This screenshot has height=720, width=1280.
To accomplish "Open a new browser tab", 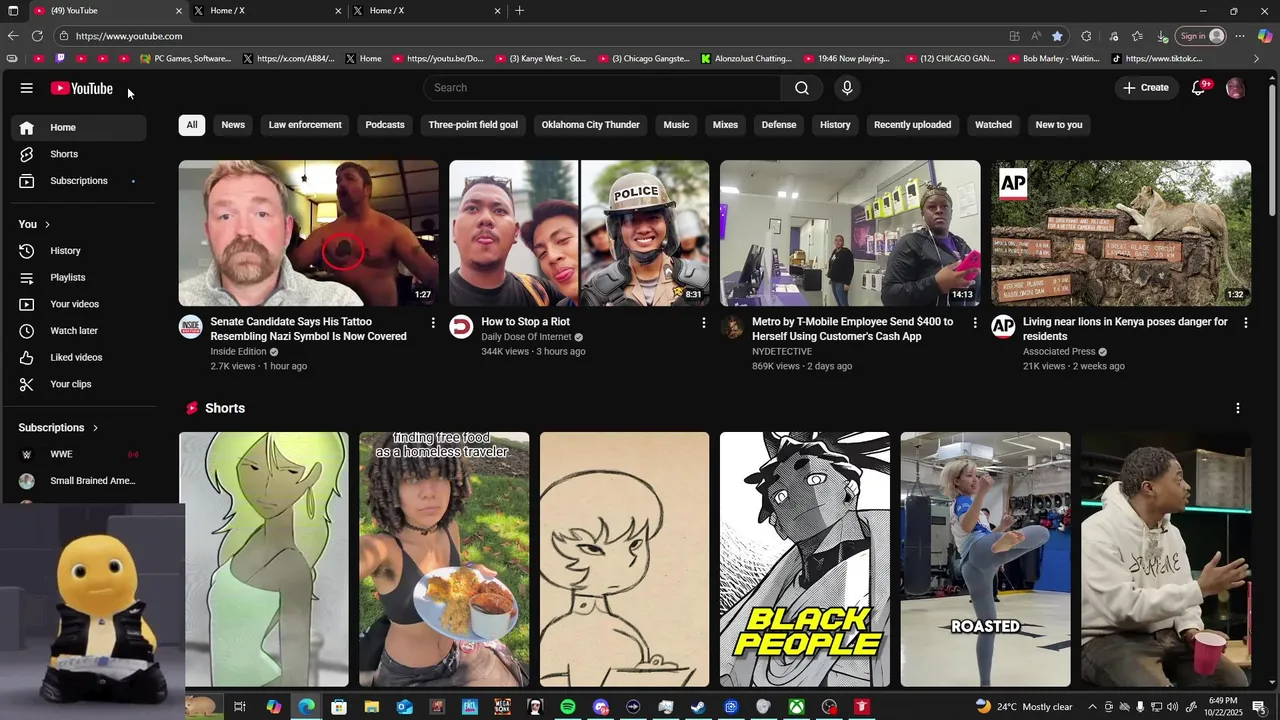I will click(x=519, y=11).
